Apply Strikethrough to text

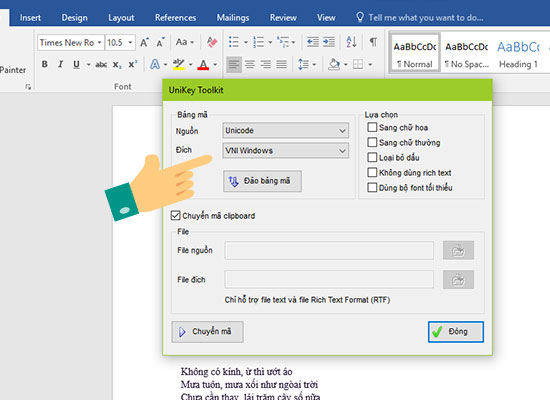[x=101, y=64]
